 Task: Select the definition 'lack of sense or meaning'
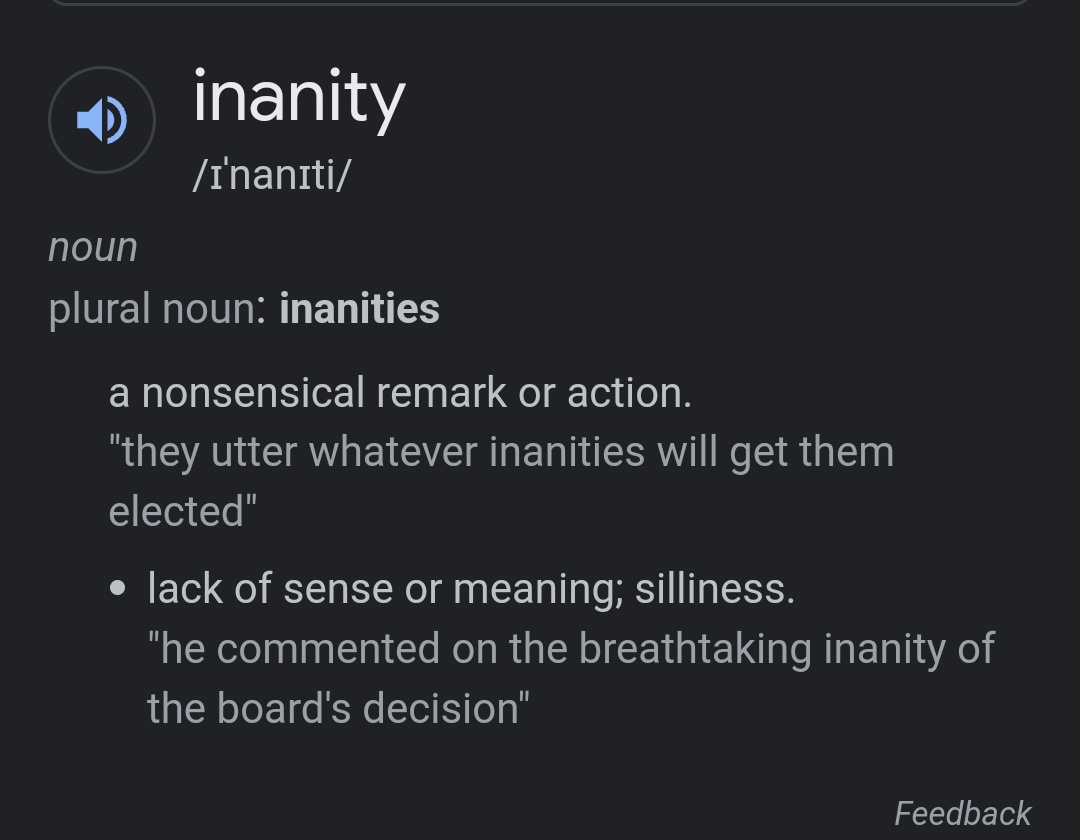(470, 588)
